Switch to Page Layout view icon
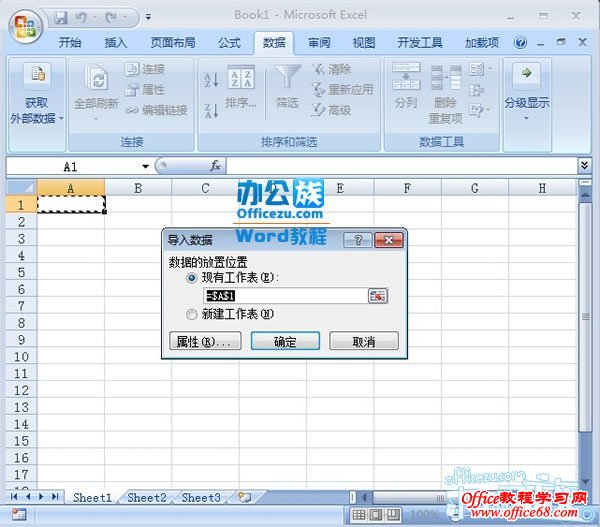 (x=375, y=515)
